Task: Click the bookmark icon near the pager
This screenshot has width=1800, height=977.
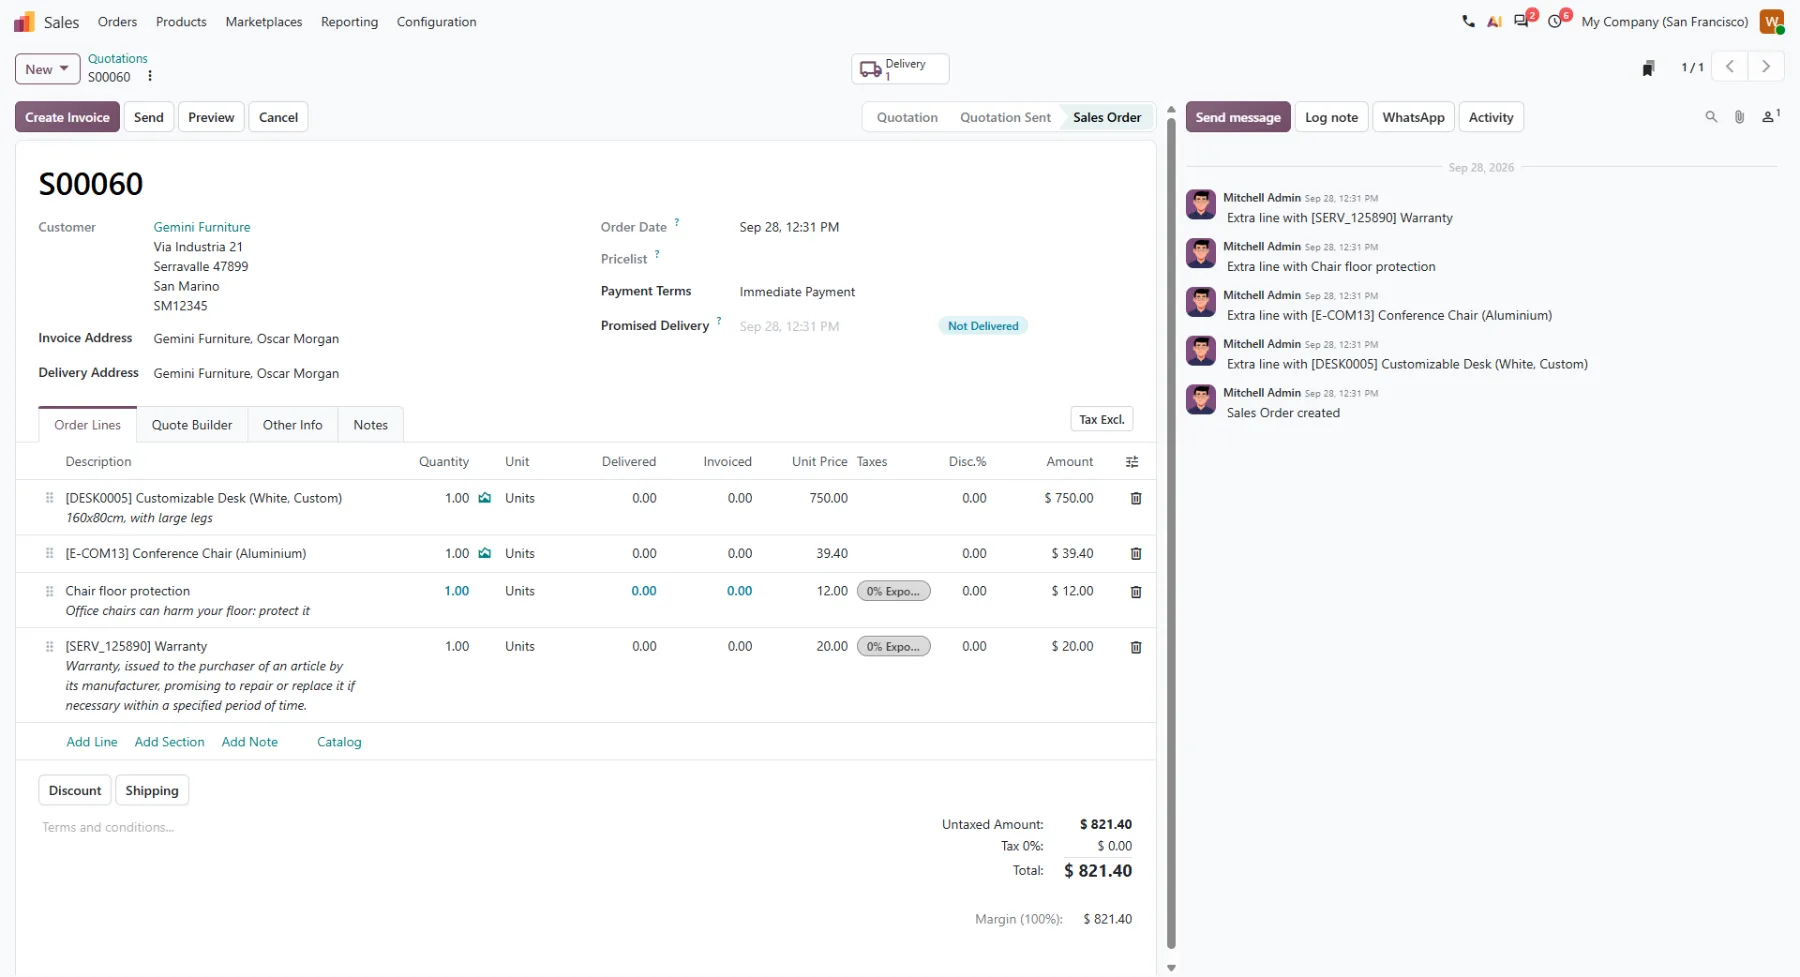Action: pyautogui.click(x=1648, y=68)
